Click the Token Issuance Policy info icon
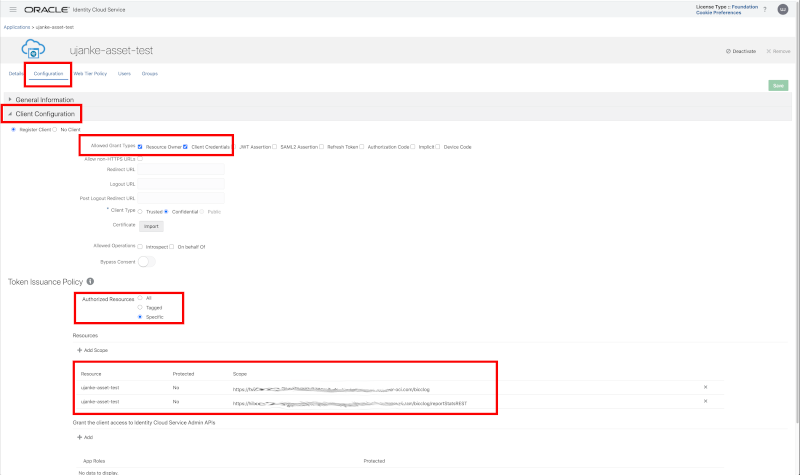 tap(90, 282)
